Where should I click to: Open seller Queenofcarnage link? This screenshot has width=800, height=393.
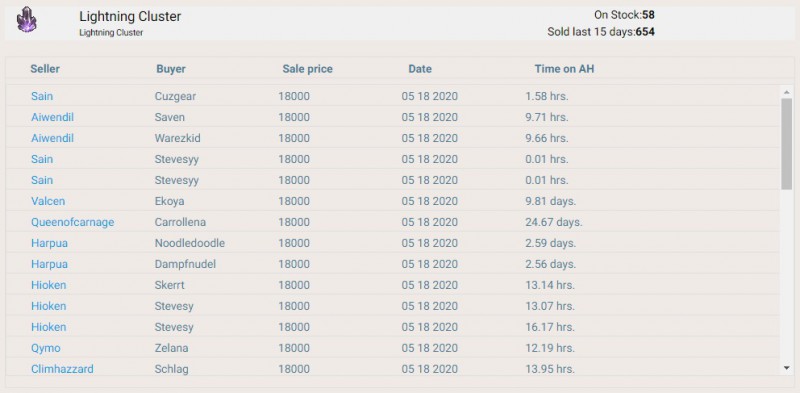click(x=72, y=222)
